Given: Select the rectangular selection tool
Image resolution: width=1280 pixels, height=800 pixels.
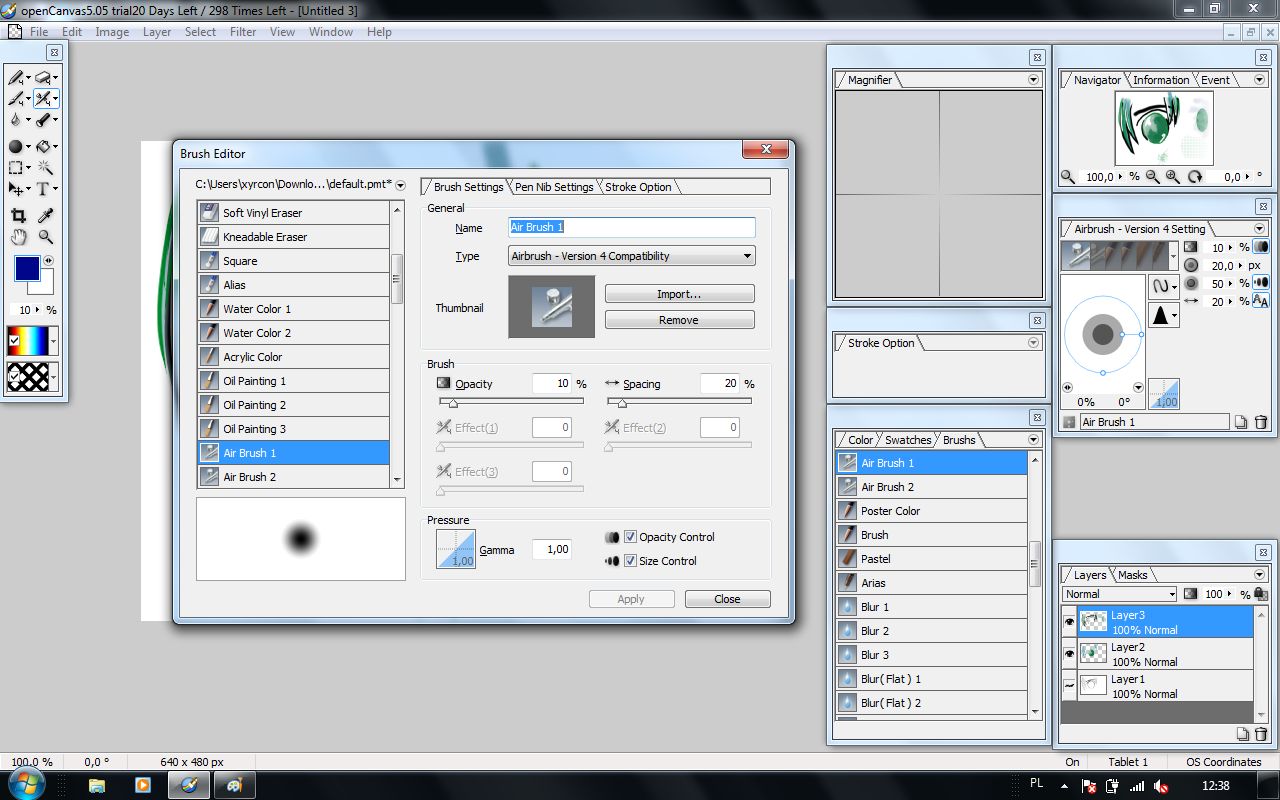Looking at the screenshot, I should (x=16, y=169).
